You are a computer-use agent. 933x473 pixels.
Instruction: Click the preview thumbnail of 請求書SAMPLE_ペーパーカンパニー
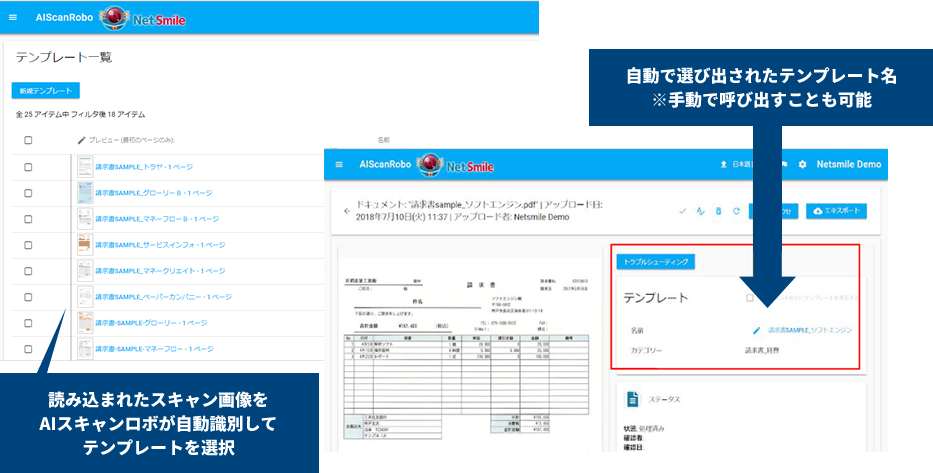point(85,297)
